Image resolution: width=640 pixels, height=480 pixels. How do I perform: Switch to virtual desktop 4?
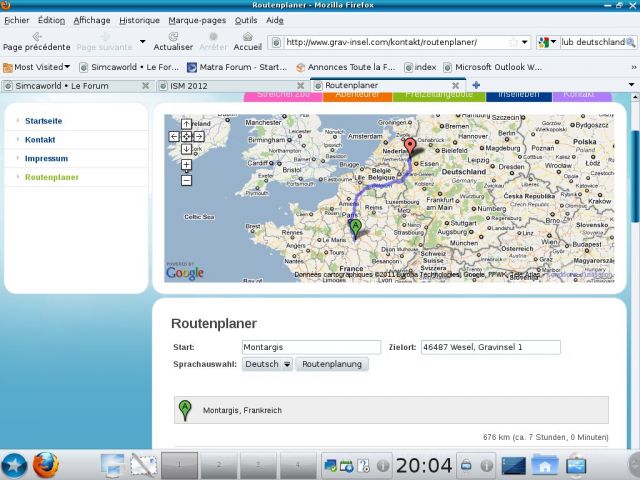[298, 464]
